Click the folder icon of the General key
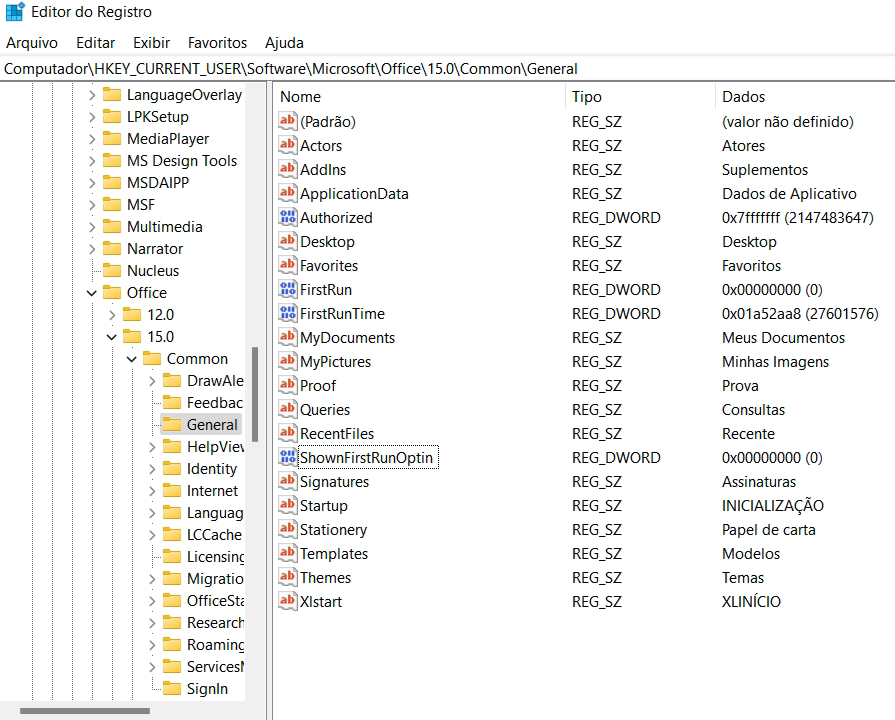 (x=172, y=424)
